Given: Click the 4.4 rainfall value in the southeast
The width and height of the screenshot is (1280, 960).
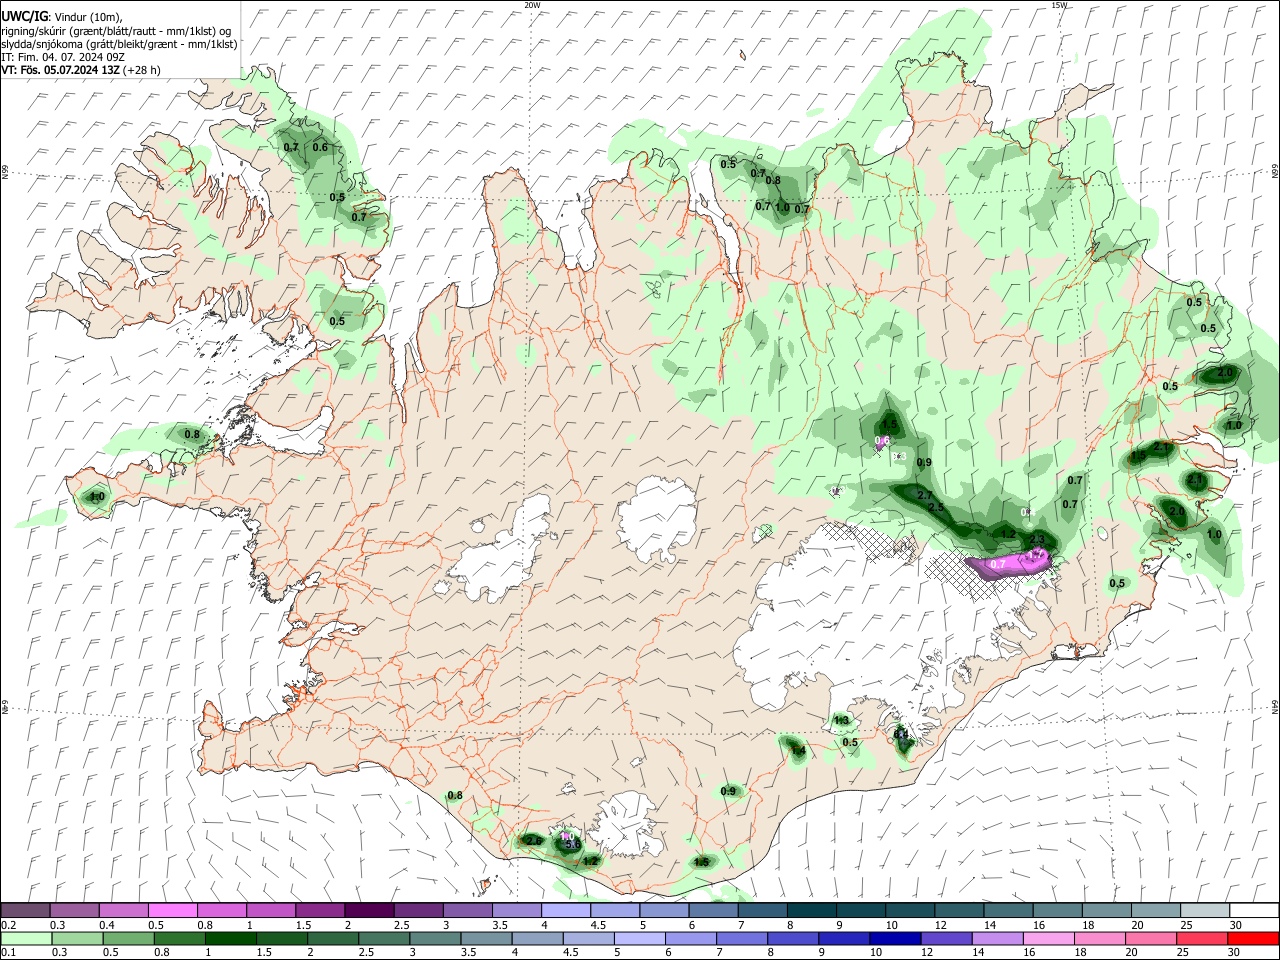Looking at the screenshot, I should [x=901, y=735].
